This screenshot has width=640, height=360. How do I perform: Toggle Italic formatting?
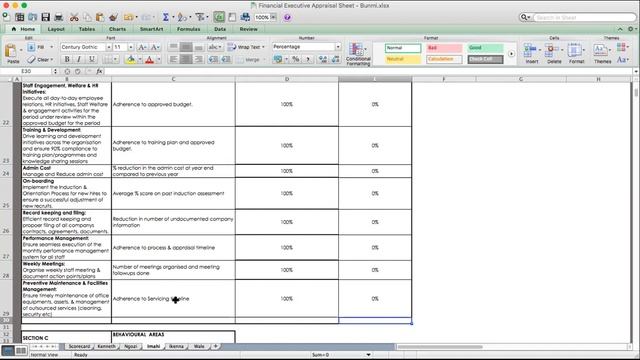[79, 59]
